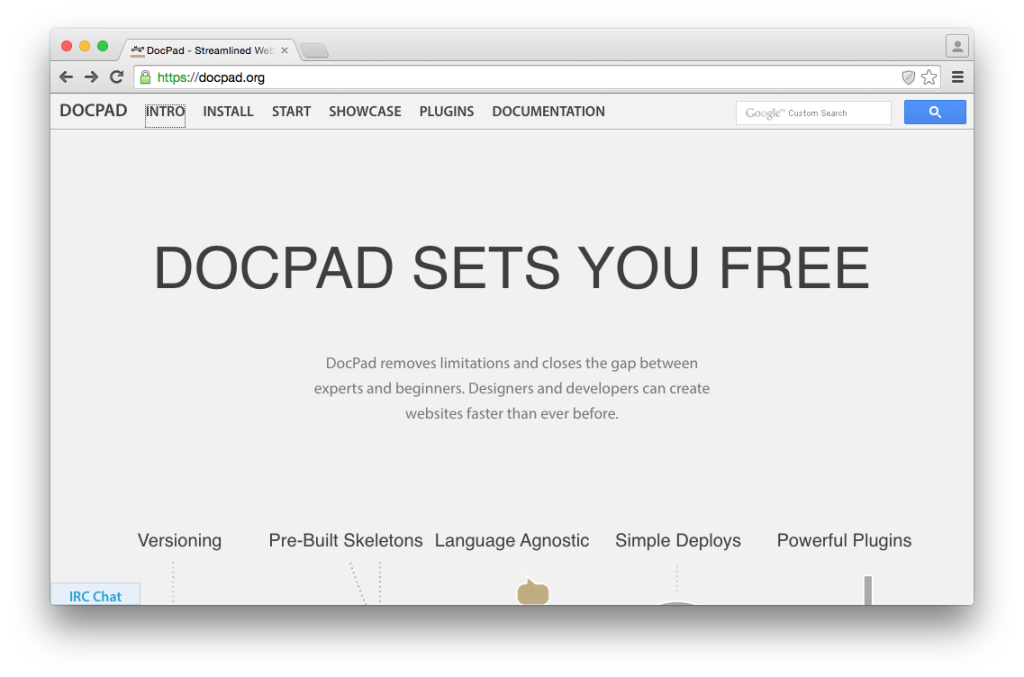Open the DOCUMENTATION page
Image resolution: width=1024 pixels, height=677 pixels.
click(x=548, y=111)
